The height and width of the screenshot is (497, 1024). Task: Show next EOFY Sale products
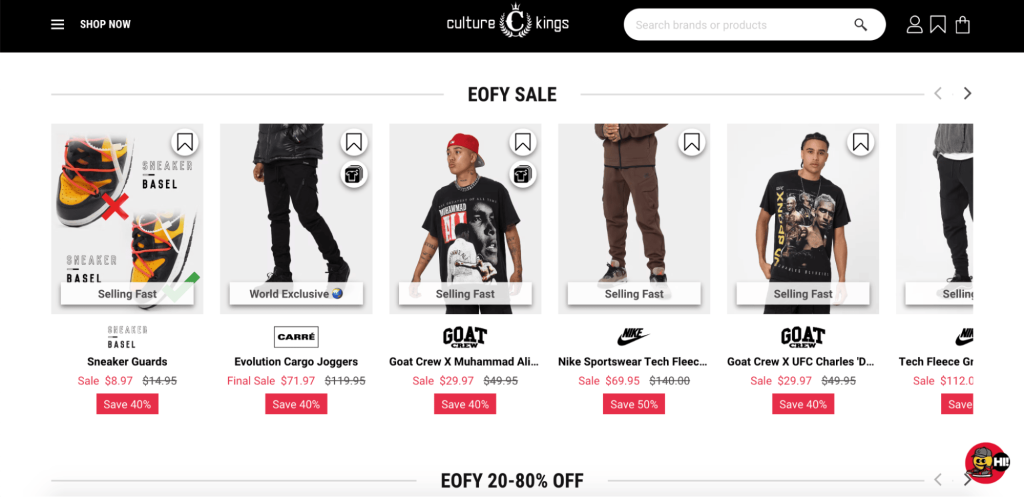[x=967, y=94]
